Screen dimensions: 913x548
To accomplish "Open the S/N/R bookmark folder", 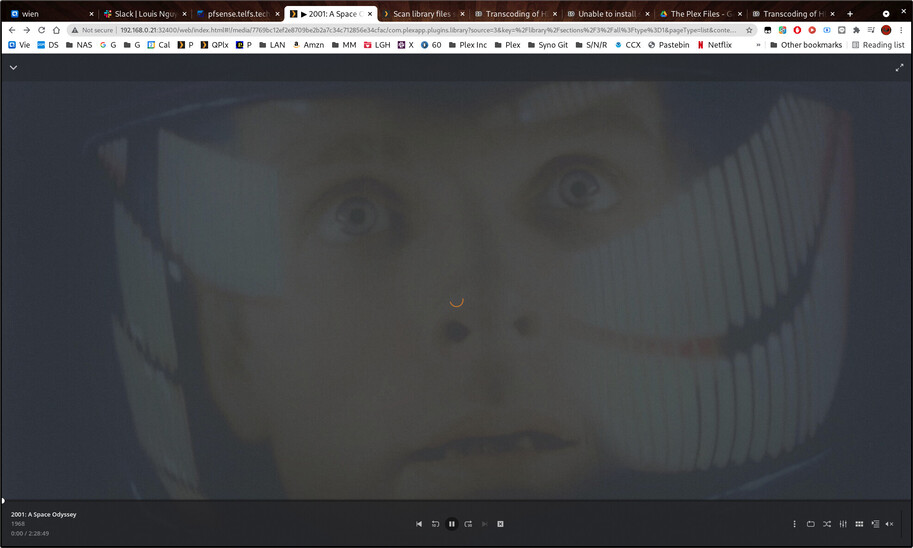I will pyautogui.click(x=590, y=44).
